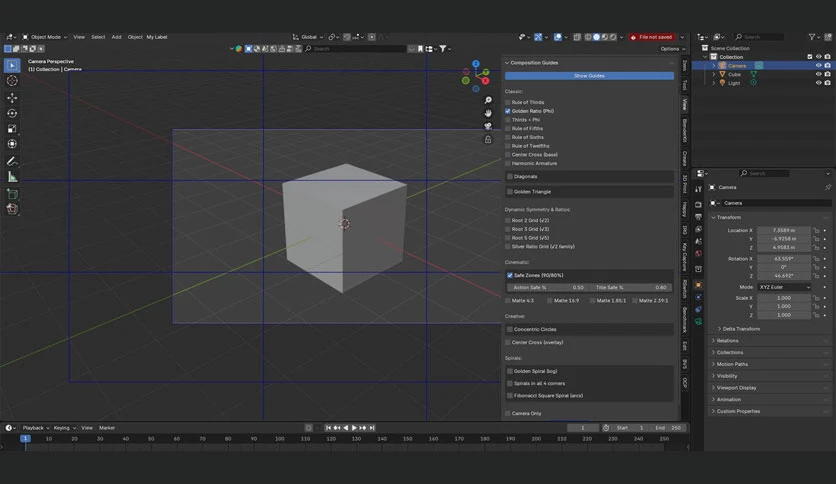Image resolution: width=836 pixels, height=484 pixels.
Task: Lock the Location X value
Action: (x=816, y=230)
